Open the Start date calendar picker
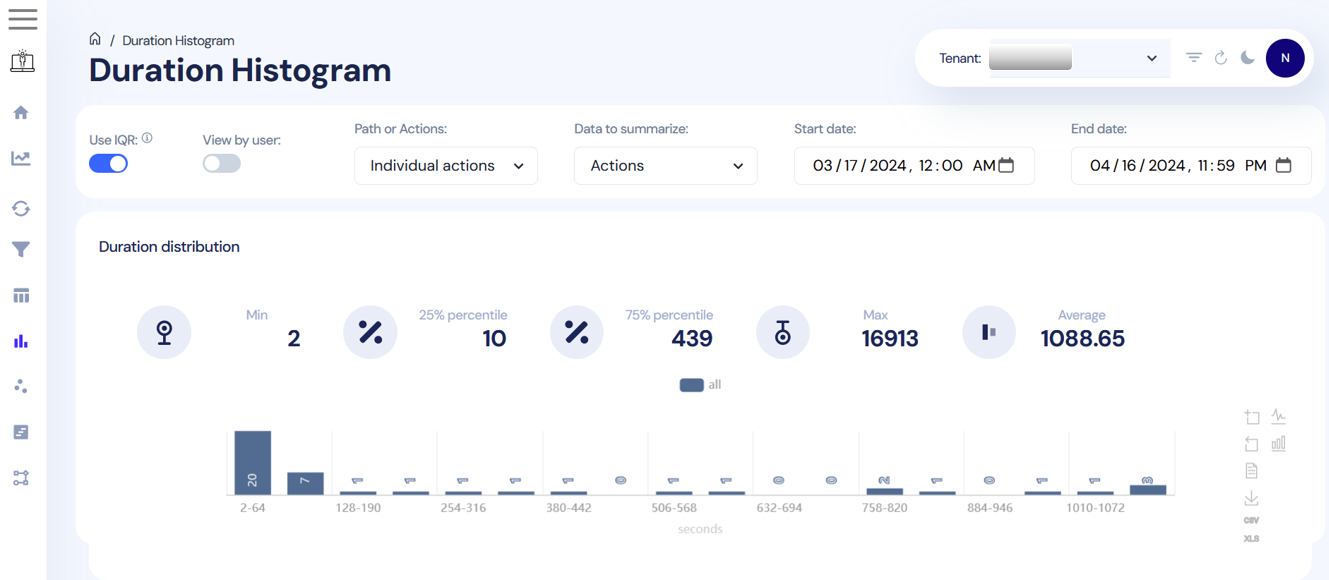This screenshot has height=580, width=1329. (1007, 165)
